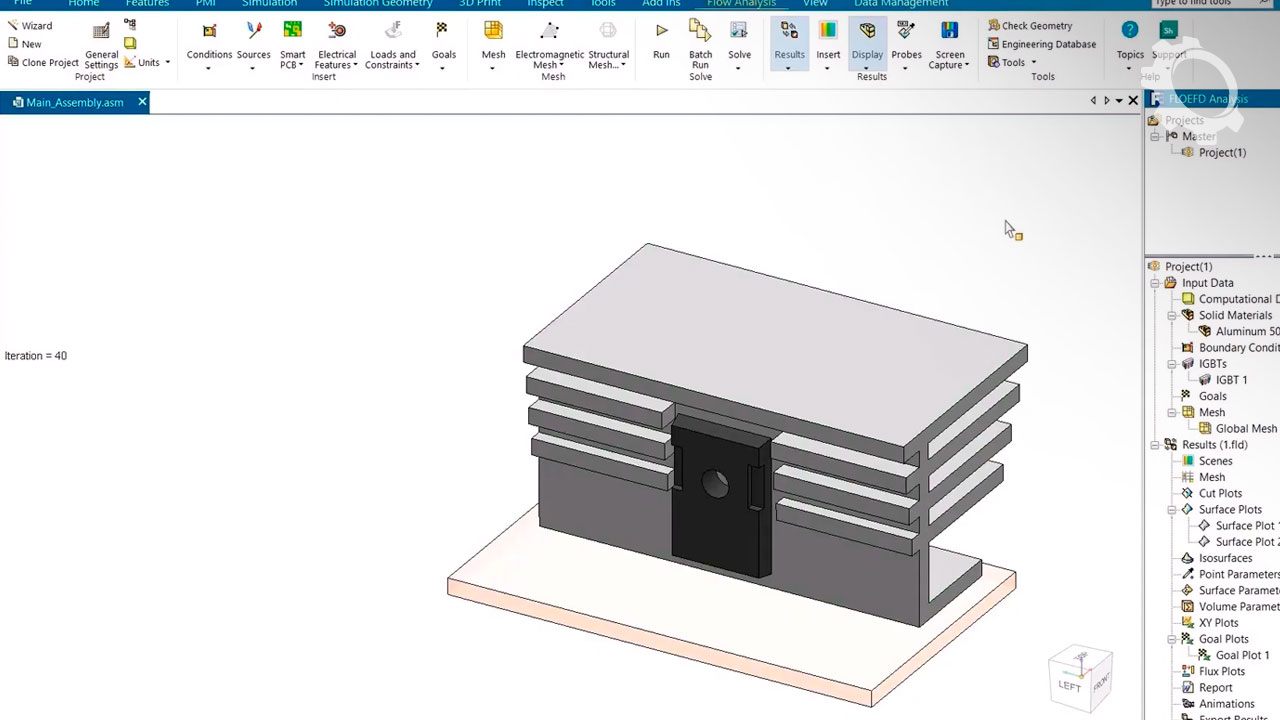The width and height of the screenshot is (1280, 720).
Task: Open Smart PCB tool
Action: click(292, 32)
